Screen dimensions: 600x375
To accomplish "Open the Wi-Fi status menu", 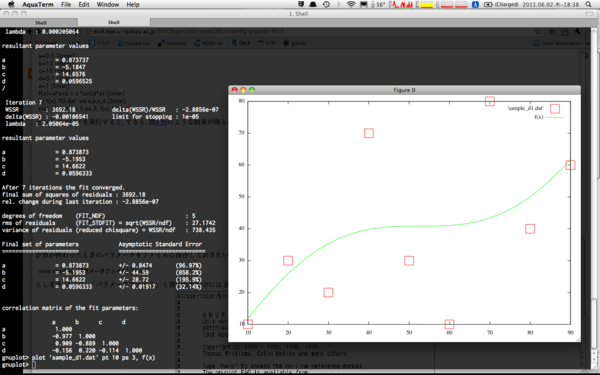I will tap(351, 4).
